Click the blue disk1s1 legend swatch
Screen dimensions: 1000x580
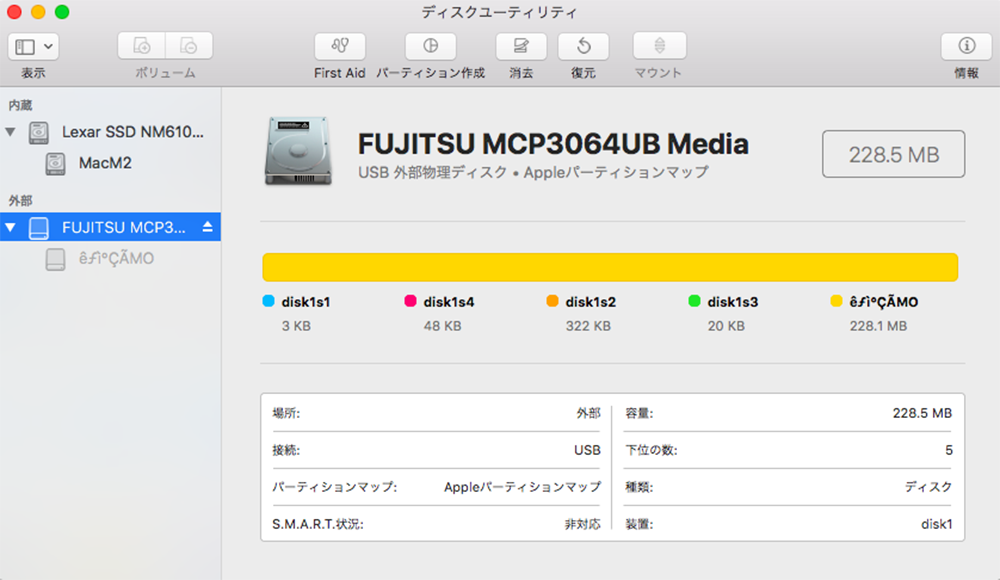[x=268, y=301]
